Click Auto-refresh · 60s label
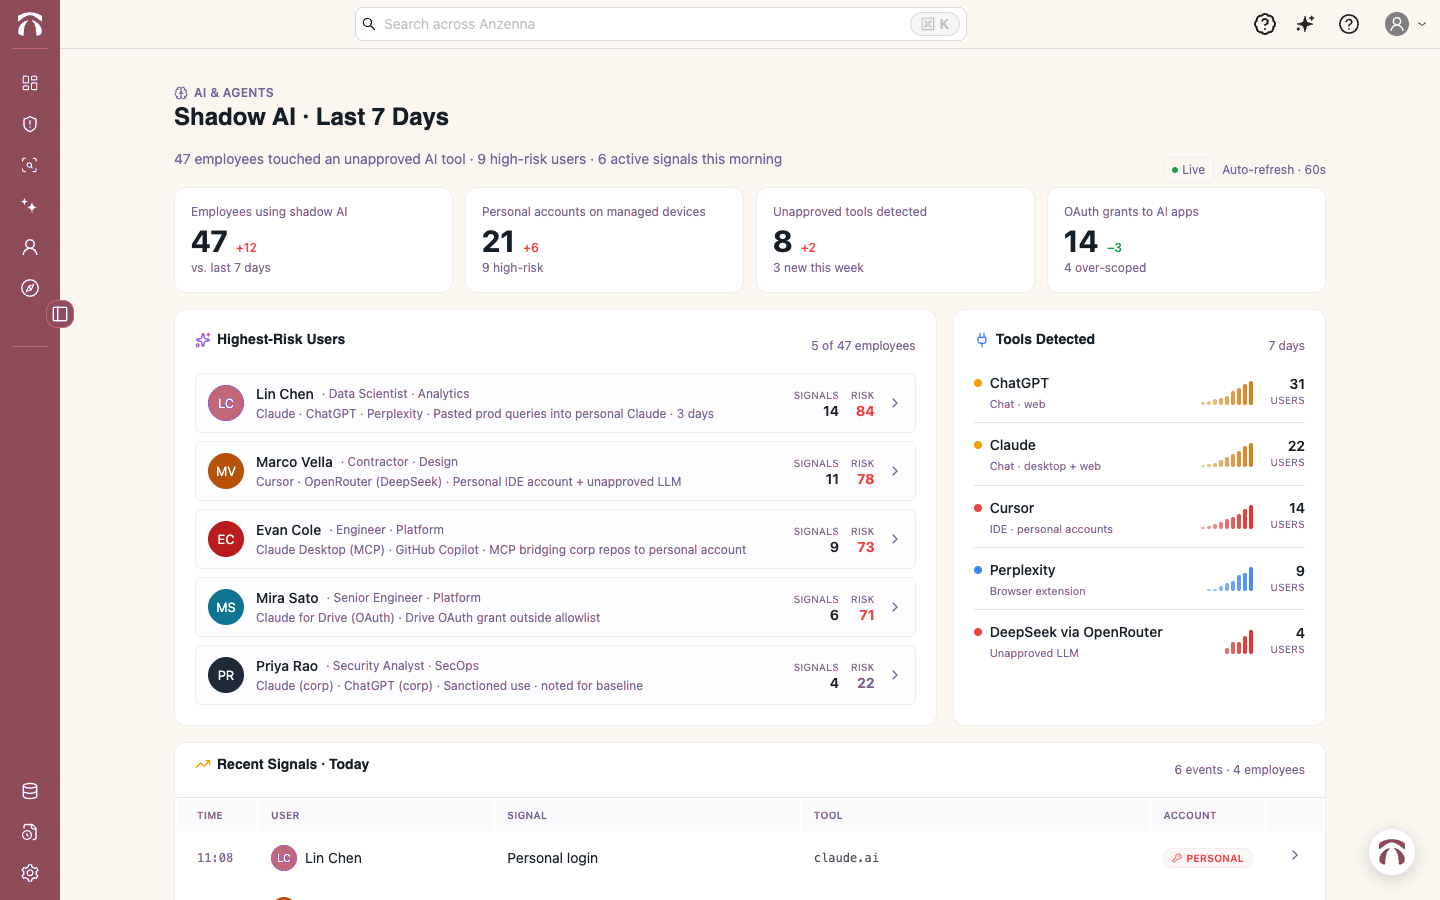Viewport: 1440px width, 900px height. pyautogui.click(x=1274, y=170)
